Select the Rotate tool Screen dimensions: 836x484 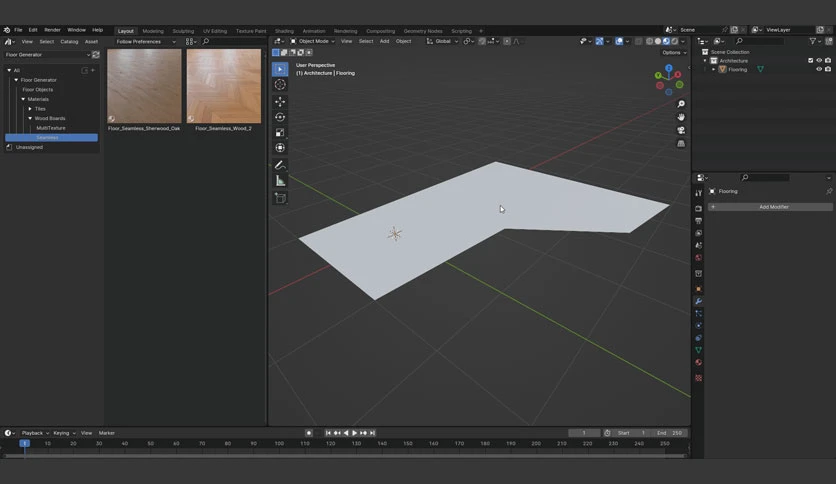280,117
